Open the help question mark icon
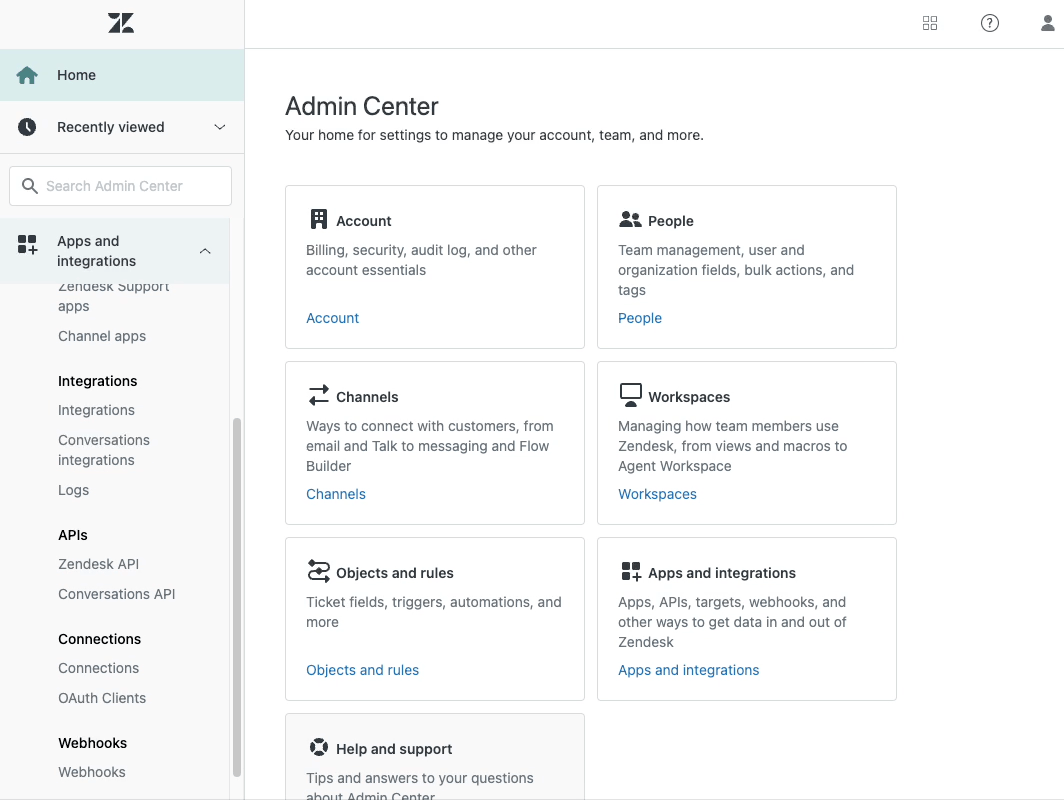Image resolution: width=1064 pixels, height=800 pixels. (x=990, y=22)
